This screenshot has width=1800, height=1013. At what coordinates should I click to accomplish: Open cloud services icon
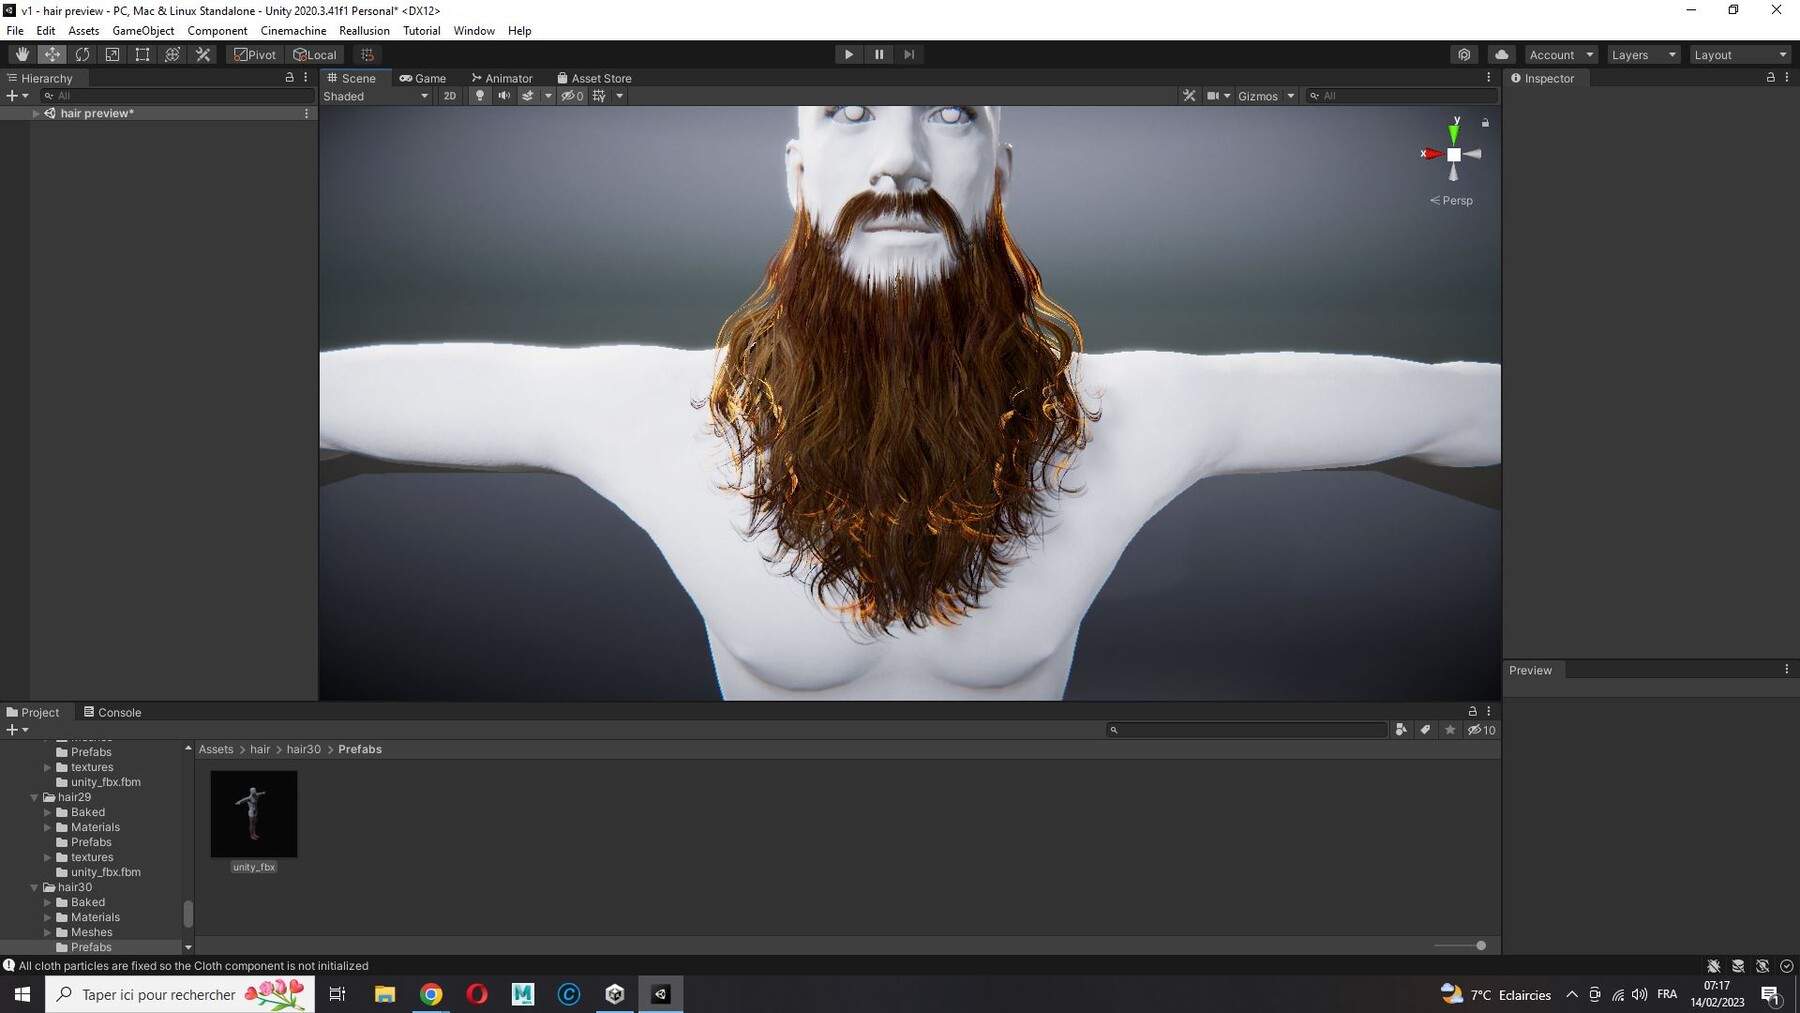1501,55
